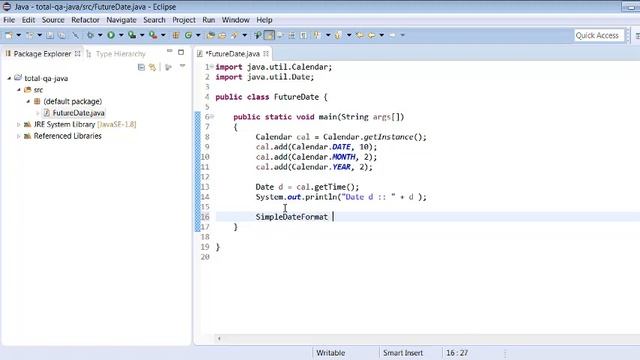Collapse the src folder node
The height and width of the screenshot is (360, 640).
(x=19, y=90)
